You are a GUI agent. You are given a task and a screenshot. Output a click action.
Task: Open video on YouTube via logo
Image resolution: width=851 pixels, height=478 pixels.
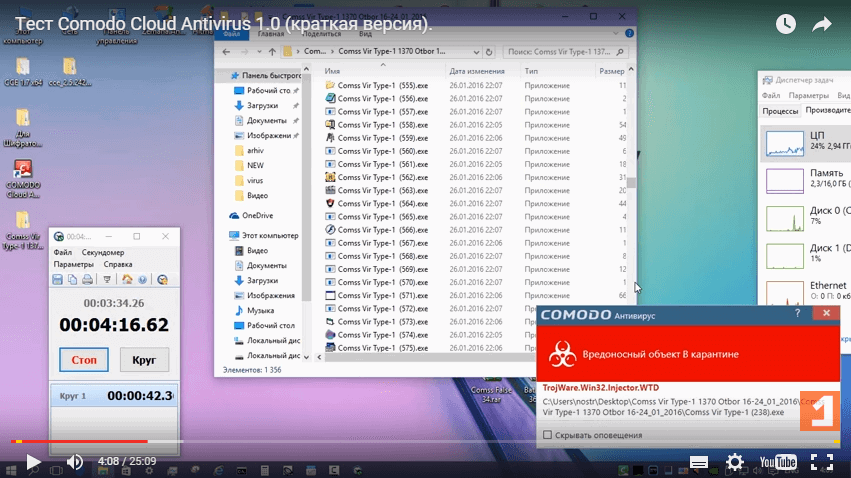coord(778,462)
